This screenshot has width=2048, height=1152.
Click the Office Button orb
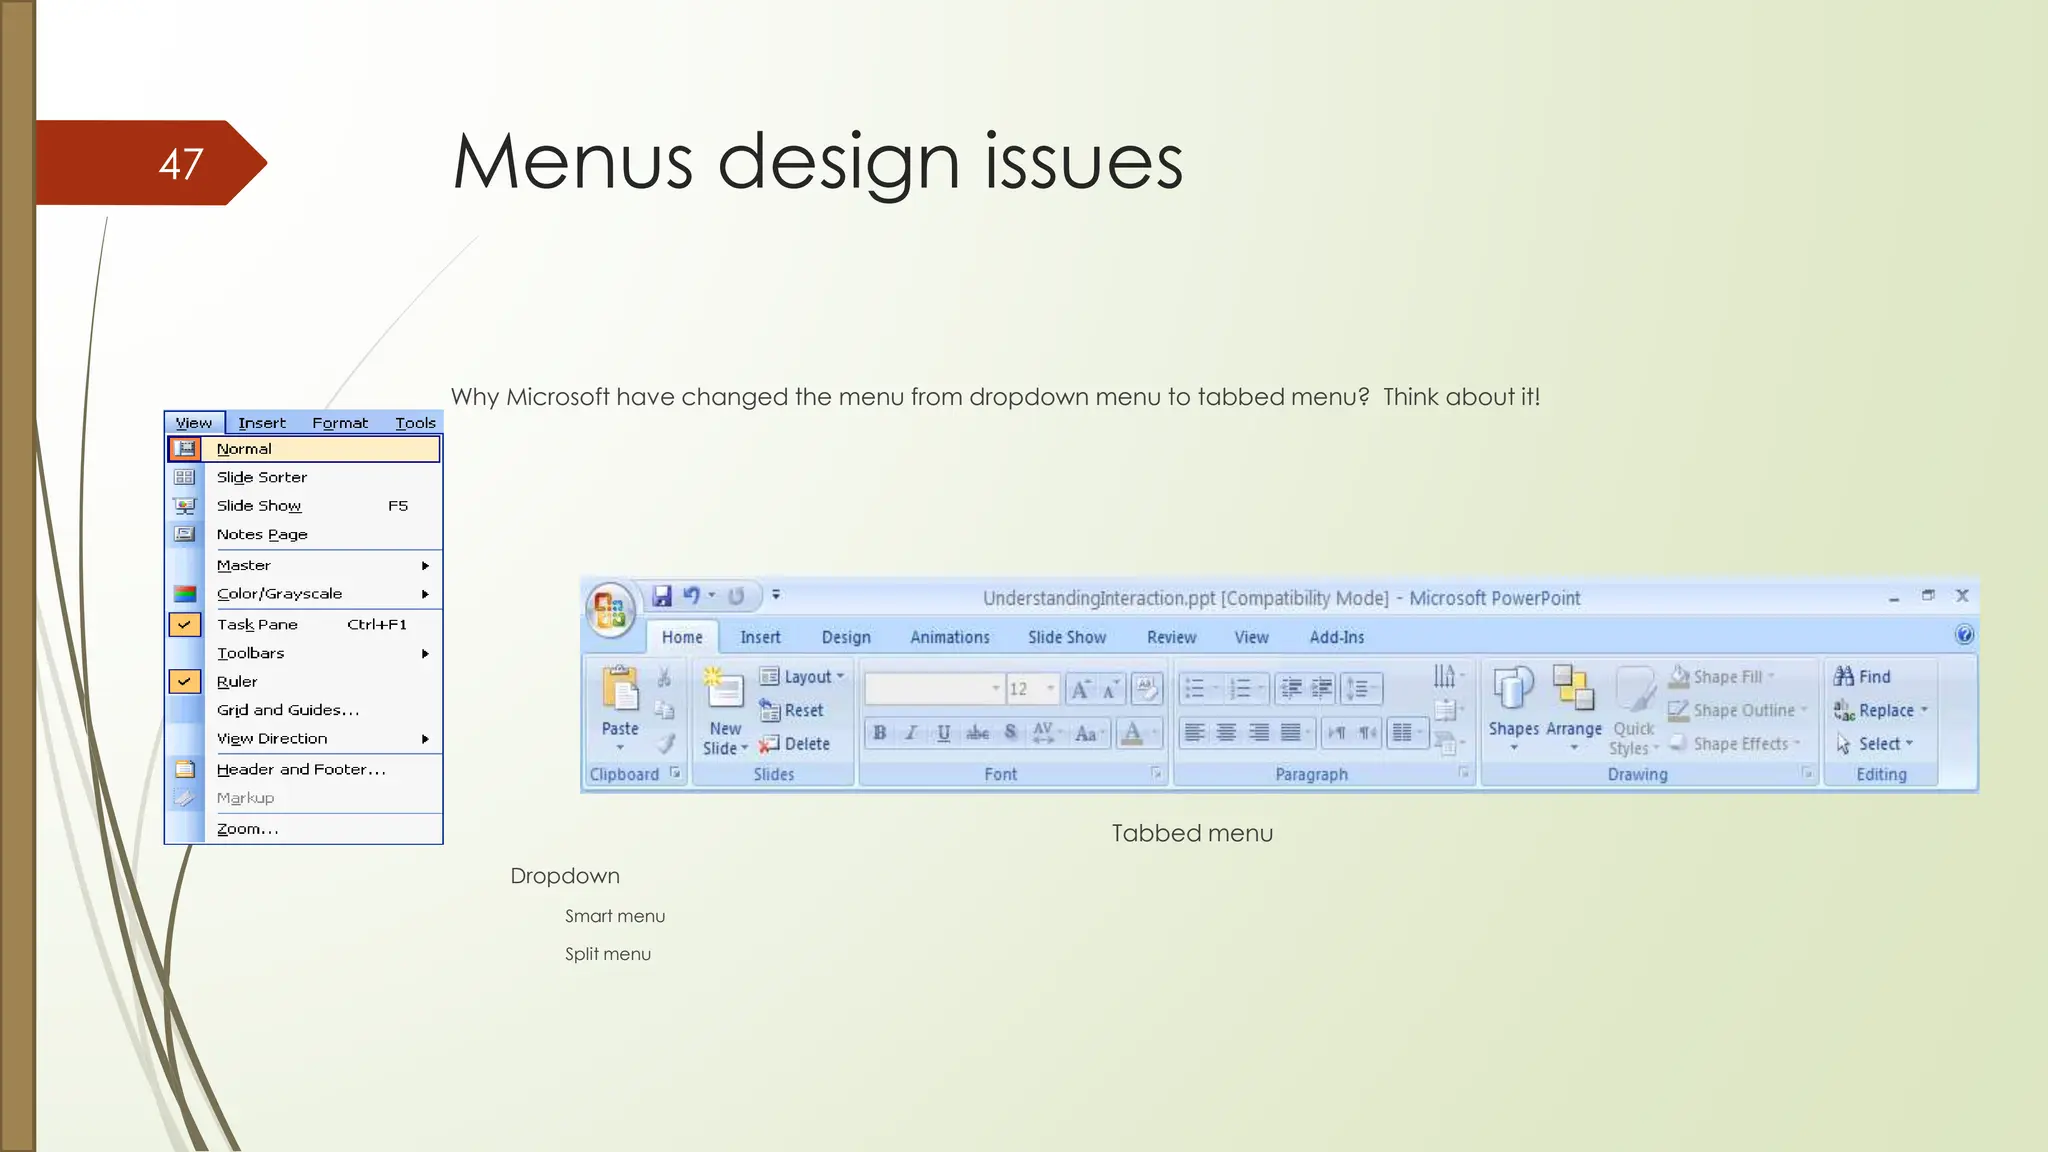point(609,609)
